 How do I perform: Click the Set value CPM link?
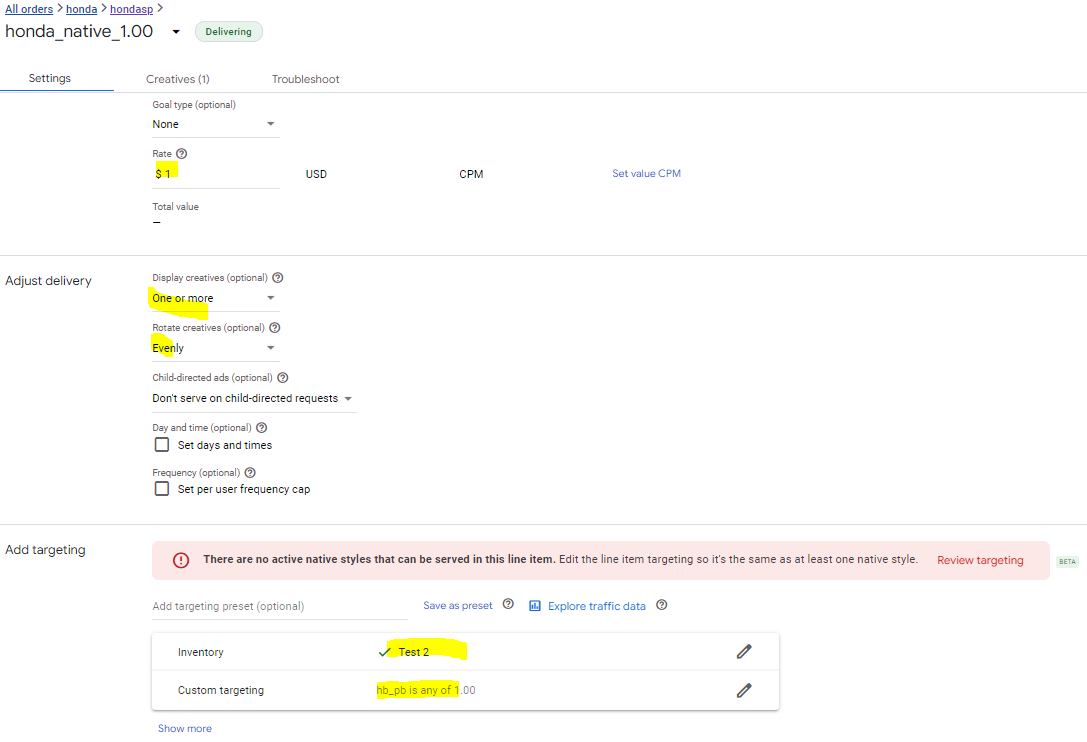pos(646,174)
